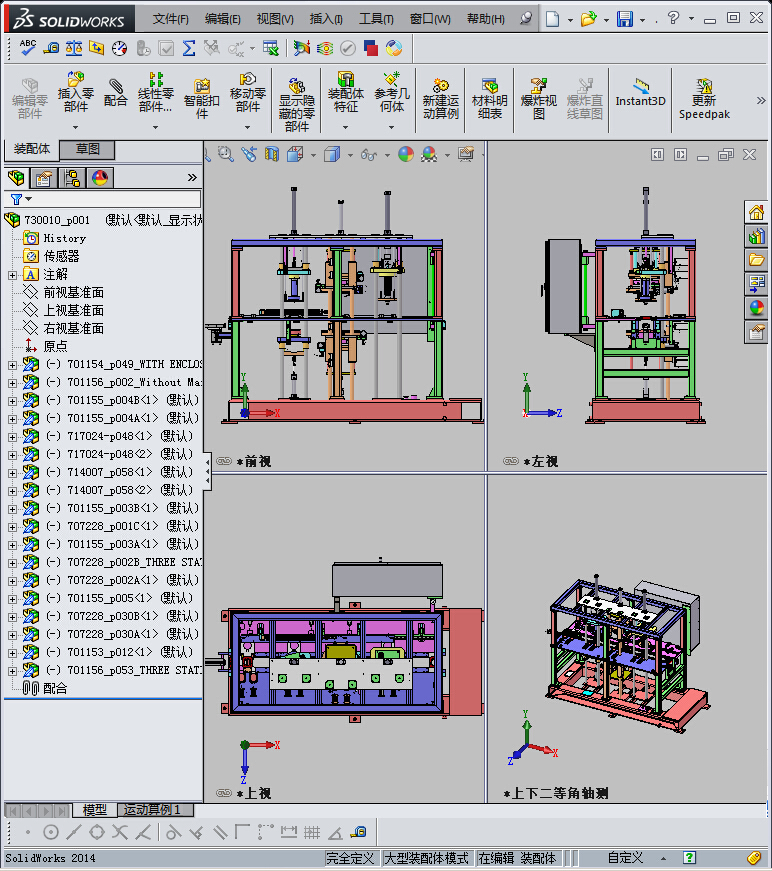This screenshot has height=871, width=772.
Task: Open FeatureManager design tree tab icon
Action: [17, 178]
